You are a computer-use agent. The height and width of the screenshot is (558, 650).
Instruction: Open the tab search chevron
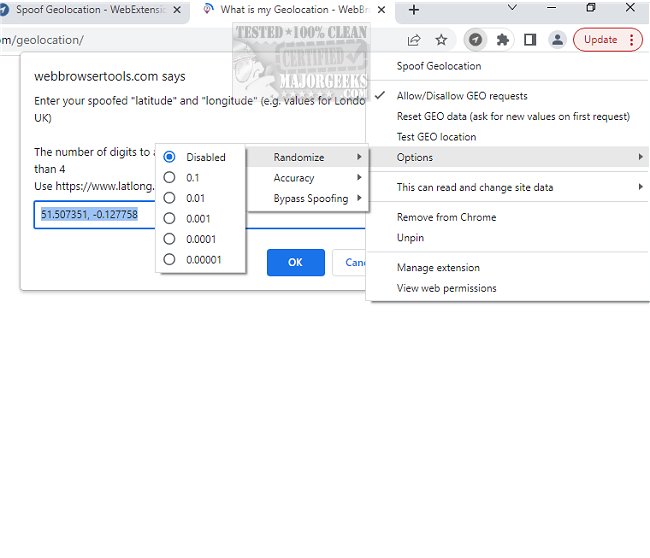[x=512, y=7]
